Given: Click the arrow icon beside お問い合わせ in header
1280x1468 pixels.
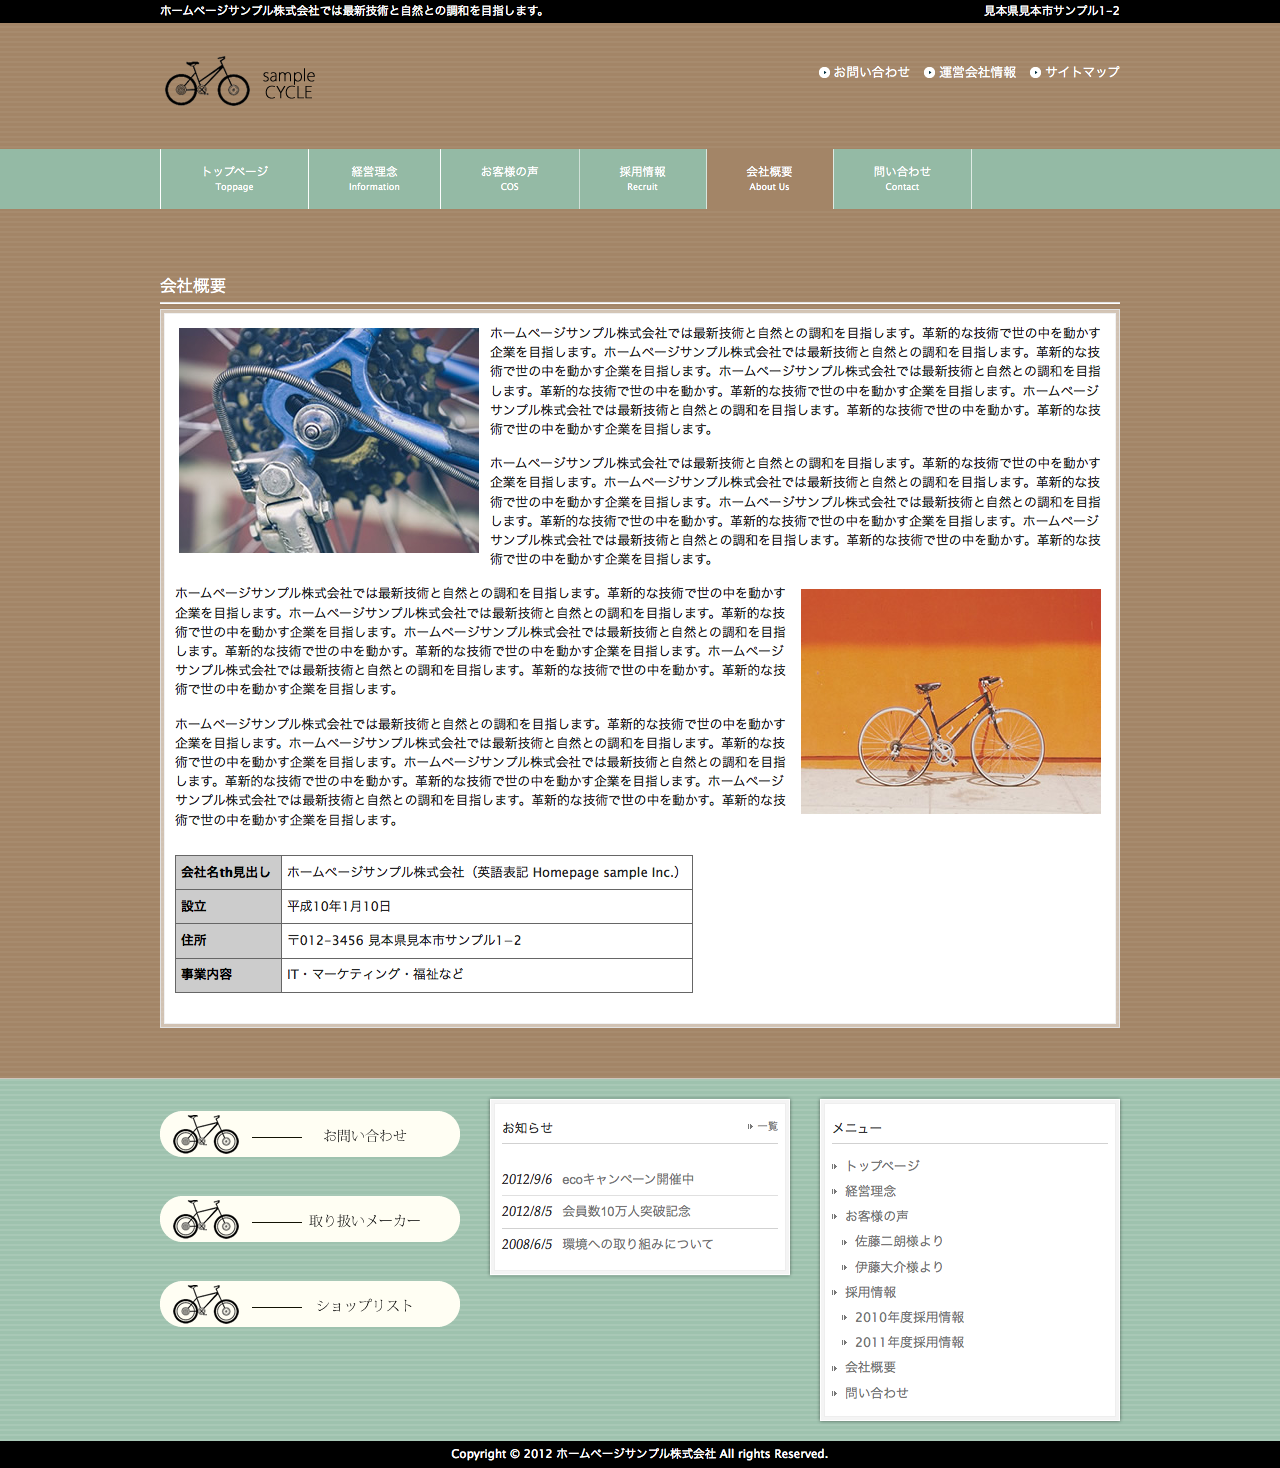Looking at the screenshot, I should [824, 72].
